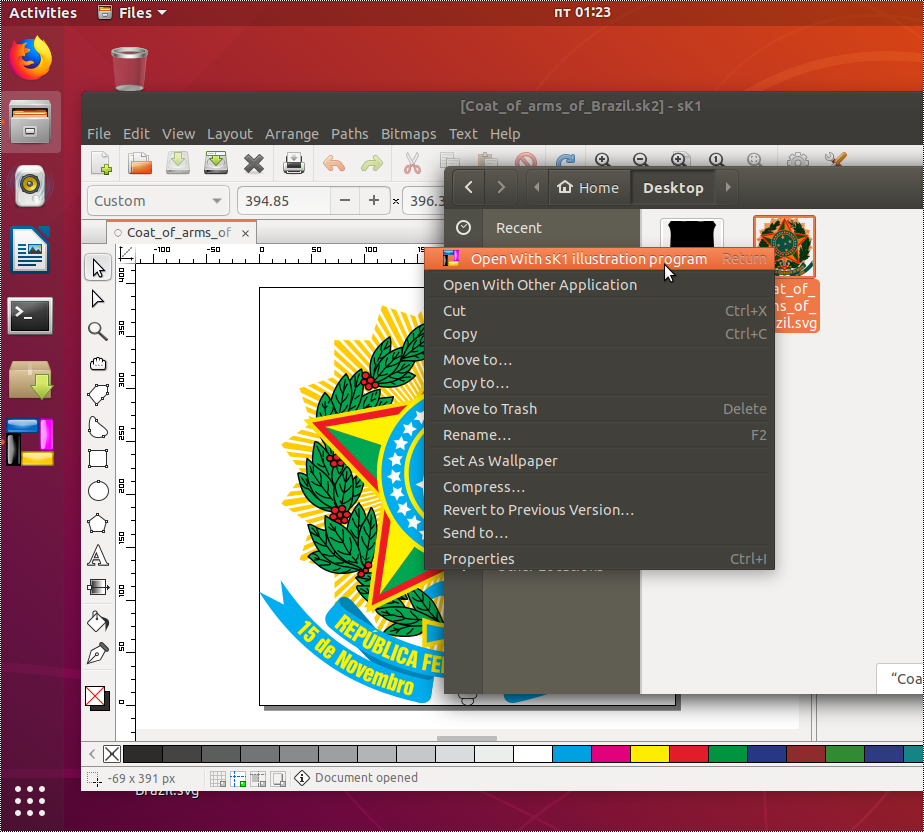The width and height of the screenshot is (924, 832).
Task: Choose the Node edit (shaper) tool
Action: click(x=98, y=299)
